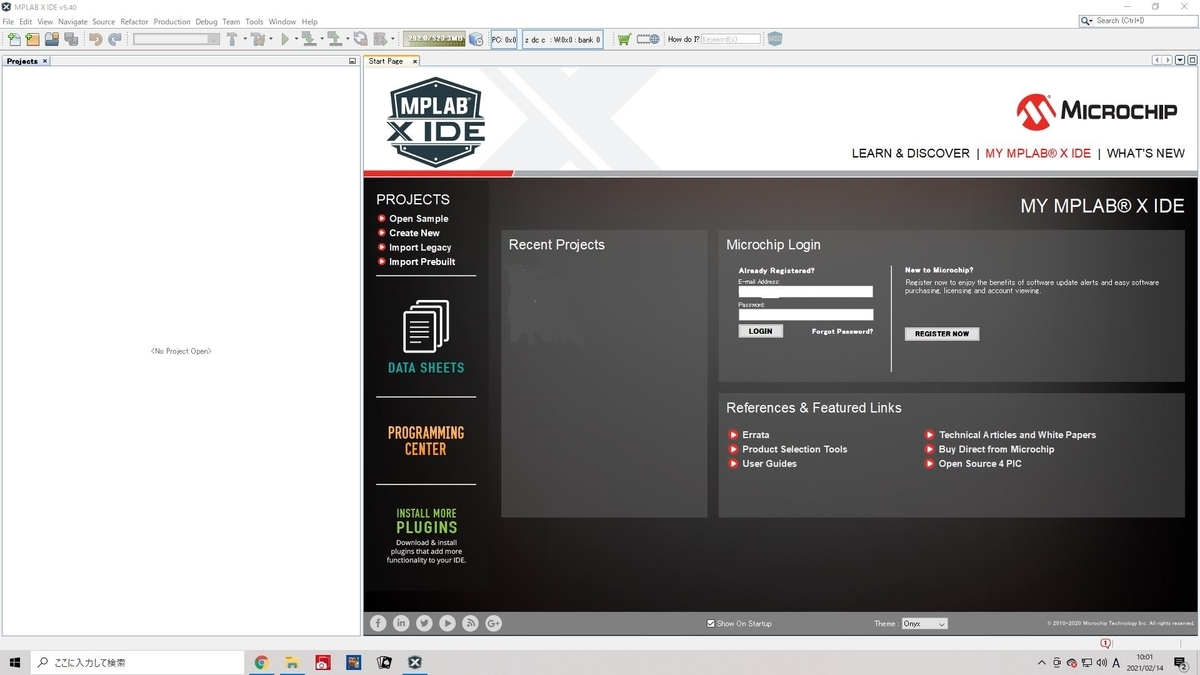This screenshot has width=1200, height=675.
Task: Open the Navigate menu
Action: pyautogui.click(x=73, y=21)
